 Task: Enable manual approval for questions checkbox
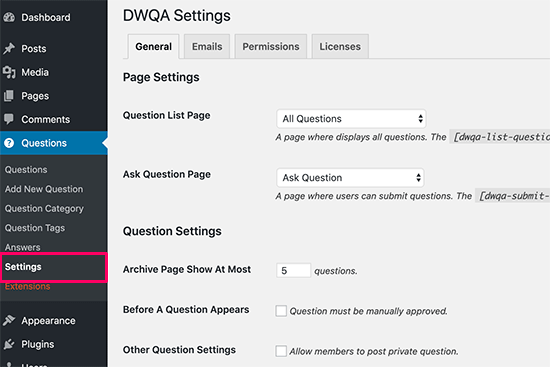(281, 311)
